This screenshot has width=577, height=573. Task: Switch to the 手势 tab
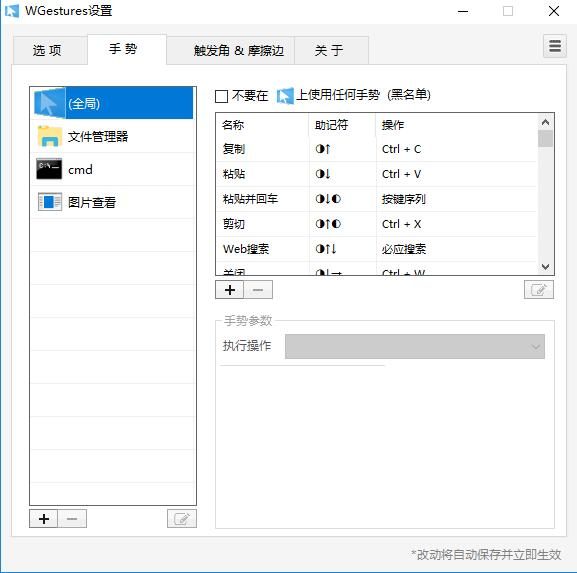127,49
